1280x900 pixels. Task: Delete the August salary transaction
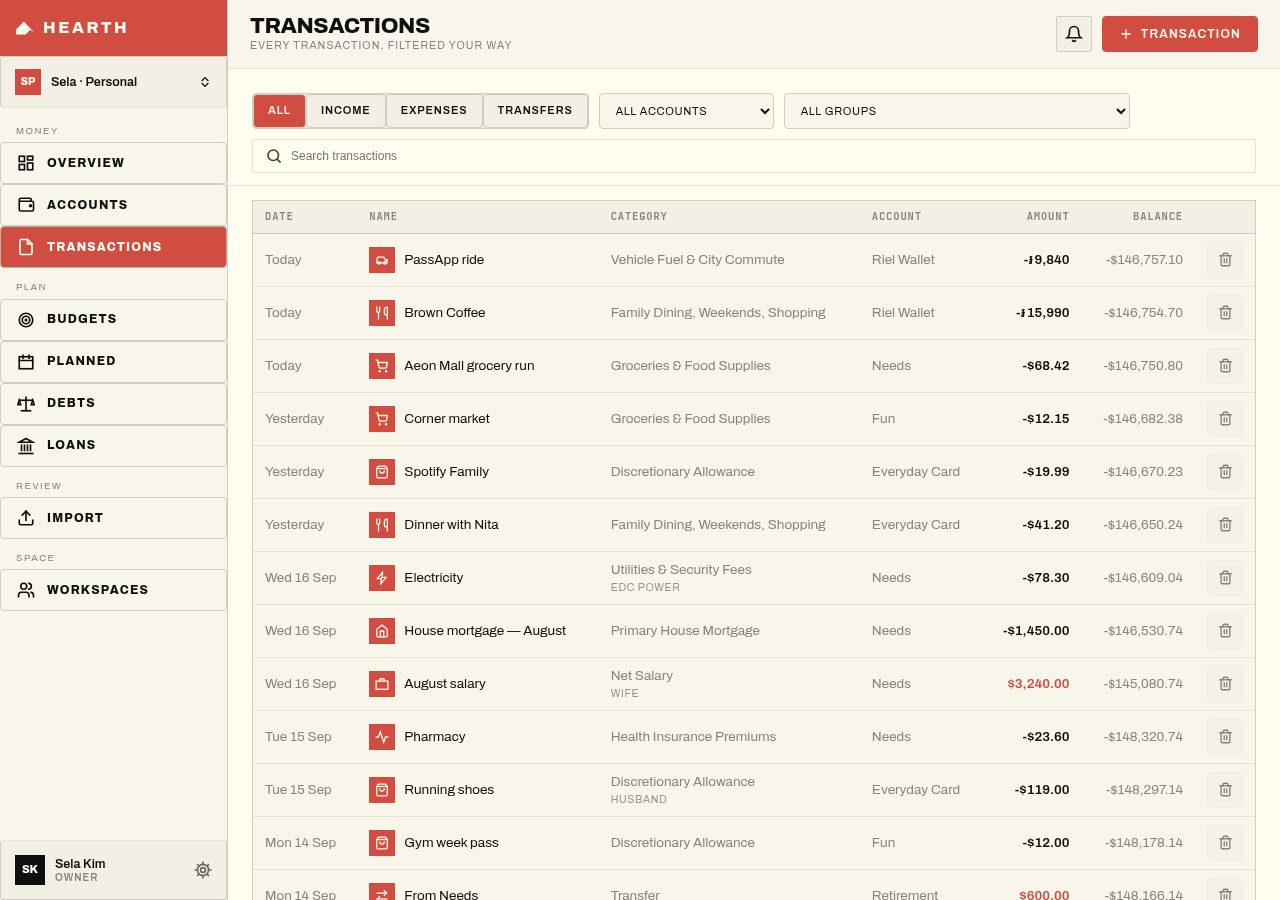tap(1225, 684)
